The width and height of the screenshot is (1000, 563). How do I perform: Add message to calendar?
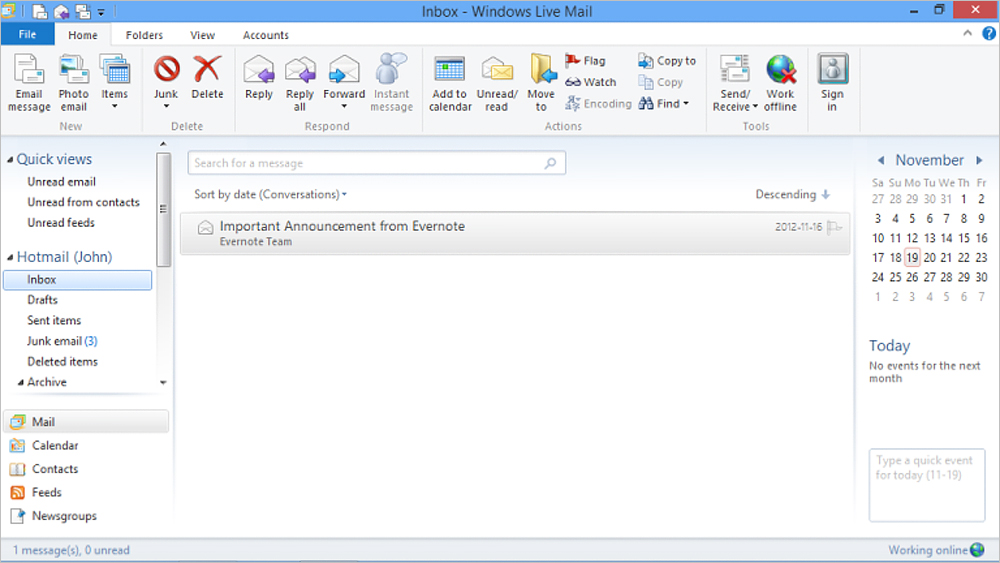pos(450,84)
